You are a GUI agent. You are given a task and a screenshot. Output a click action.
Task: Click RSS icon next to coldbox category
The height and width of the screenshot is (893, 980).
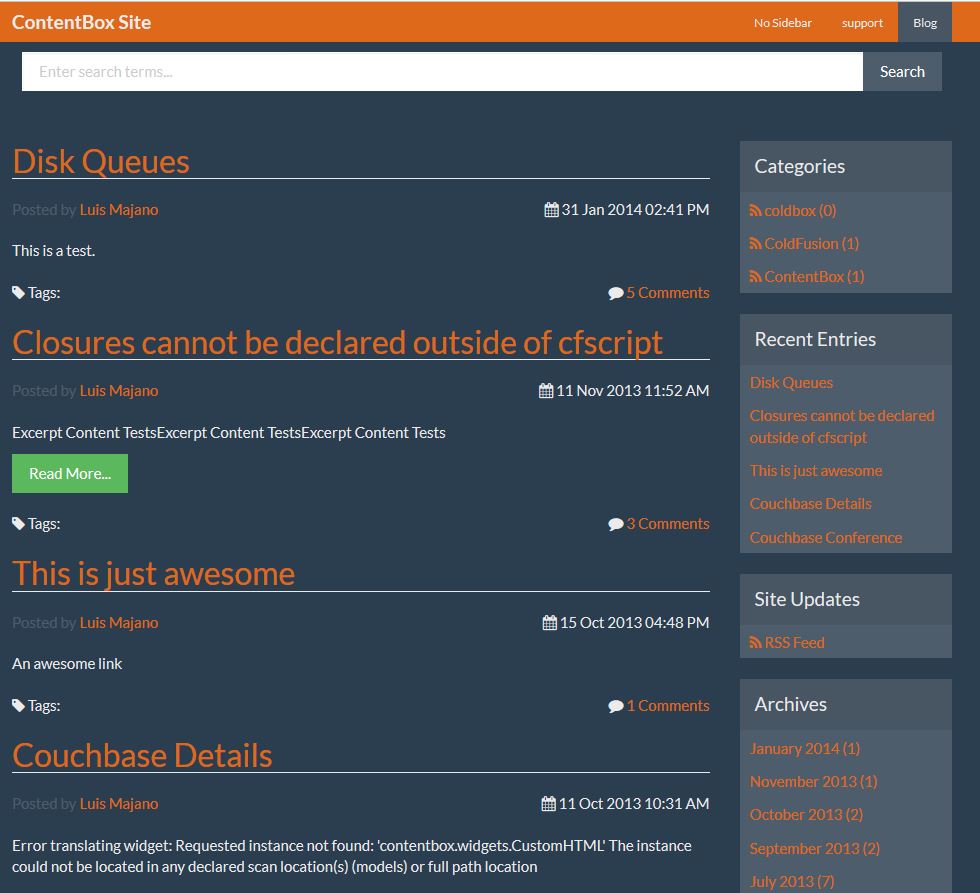point(756,211)
